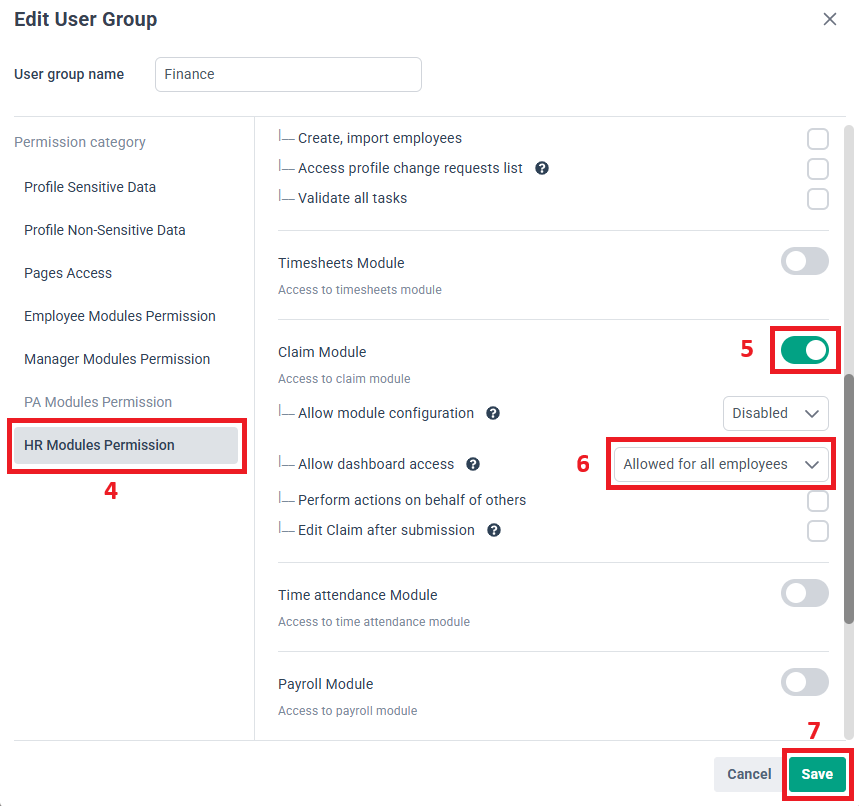Turn on the Payroll Module toggle
859x806 pixels.
pyautogui.click(x=804, y=682)
